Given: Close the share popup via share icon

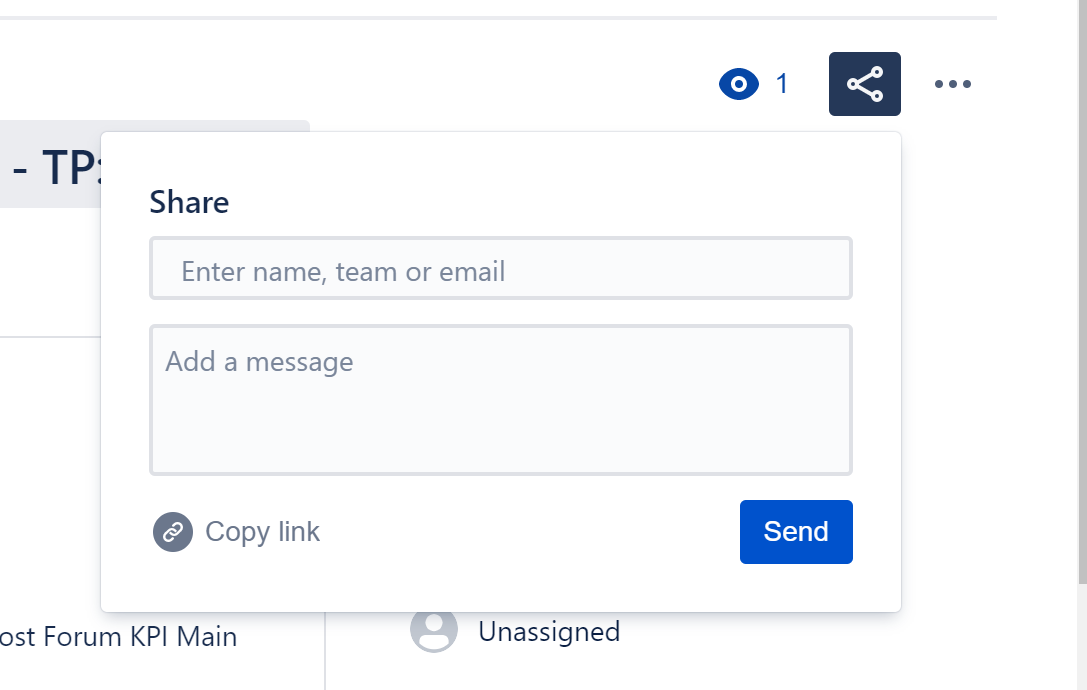Looking at the screenshot, I should [864, 84].
